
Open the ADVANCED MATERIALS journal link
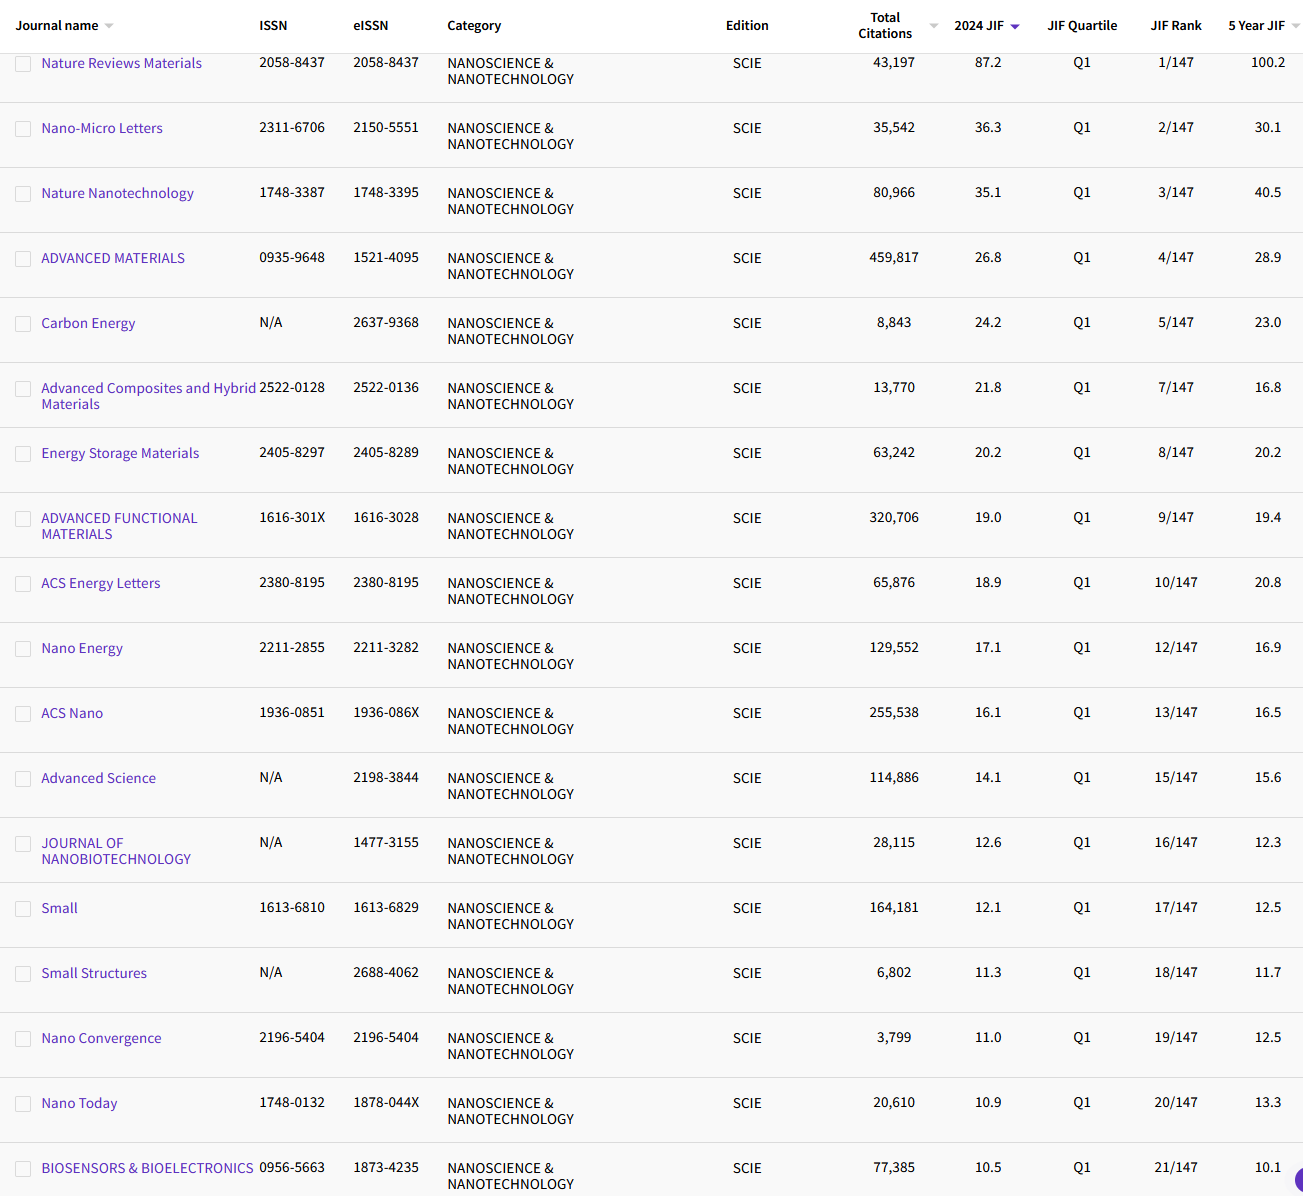click(x=113, y=258)
